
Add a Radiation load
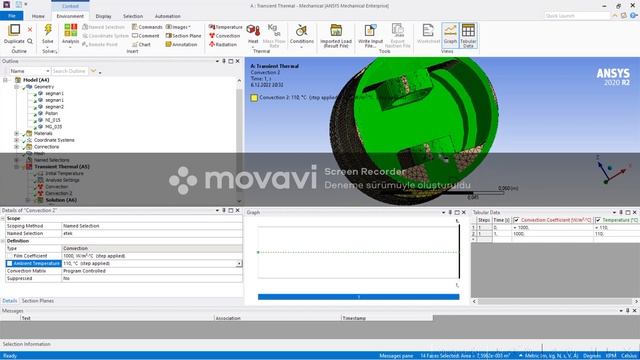[223, 44]
